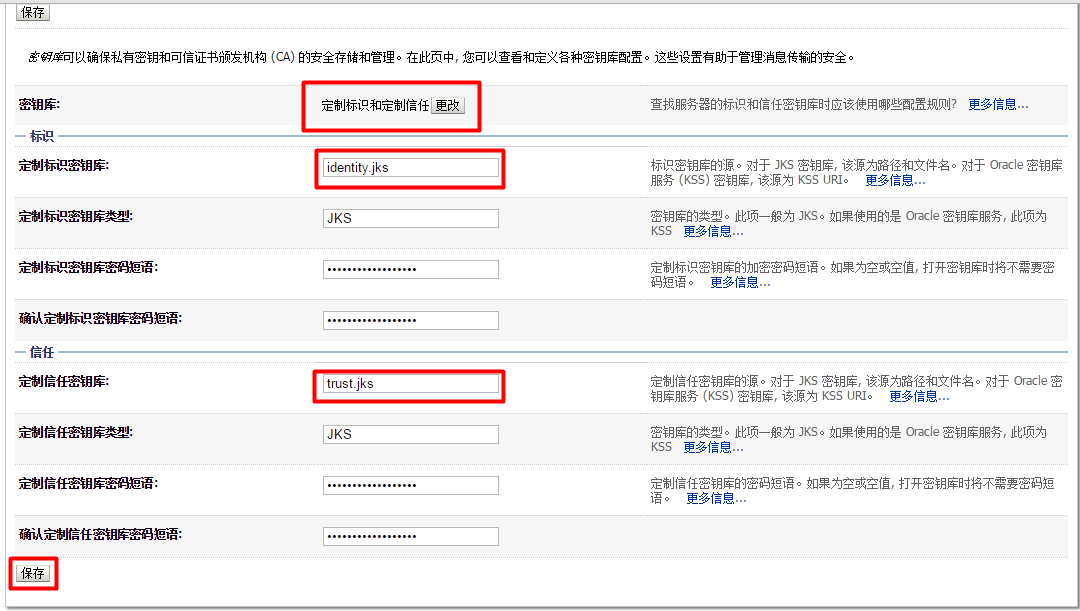Click the 定制标识密钥库: label
1080x611 pixels.
point(64,165)
